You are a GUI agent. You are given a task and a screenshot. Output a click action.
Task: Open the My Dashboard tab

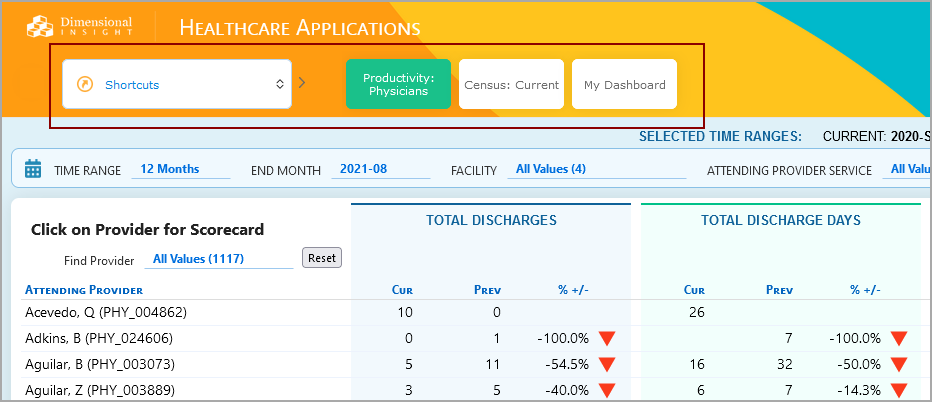pos(624,84)
